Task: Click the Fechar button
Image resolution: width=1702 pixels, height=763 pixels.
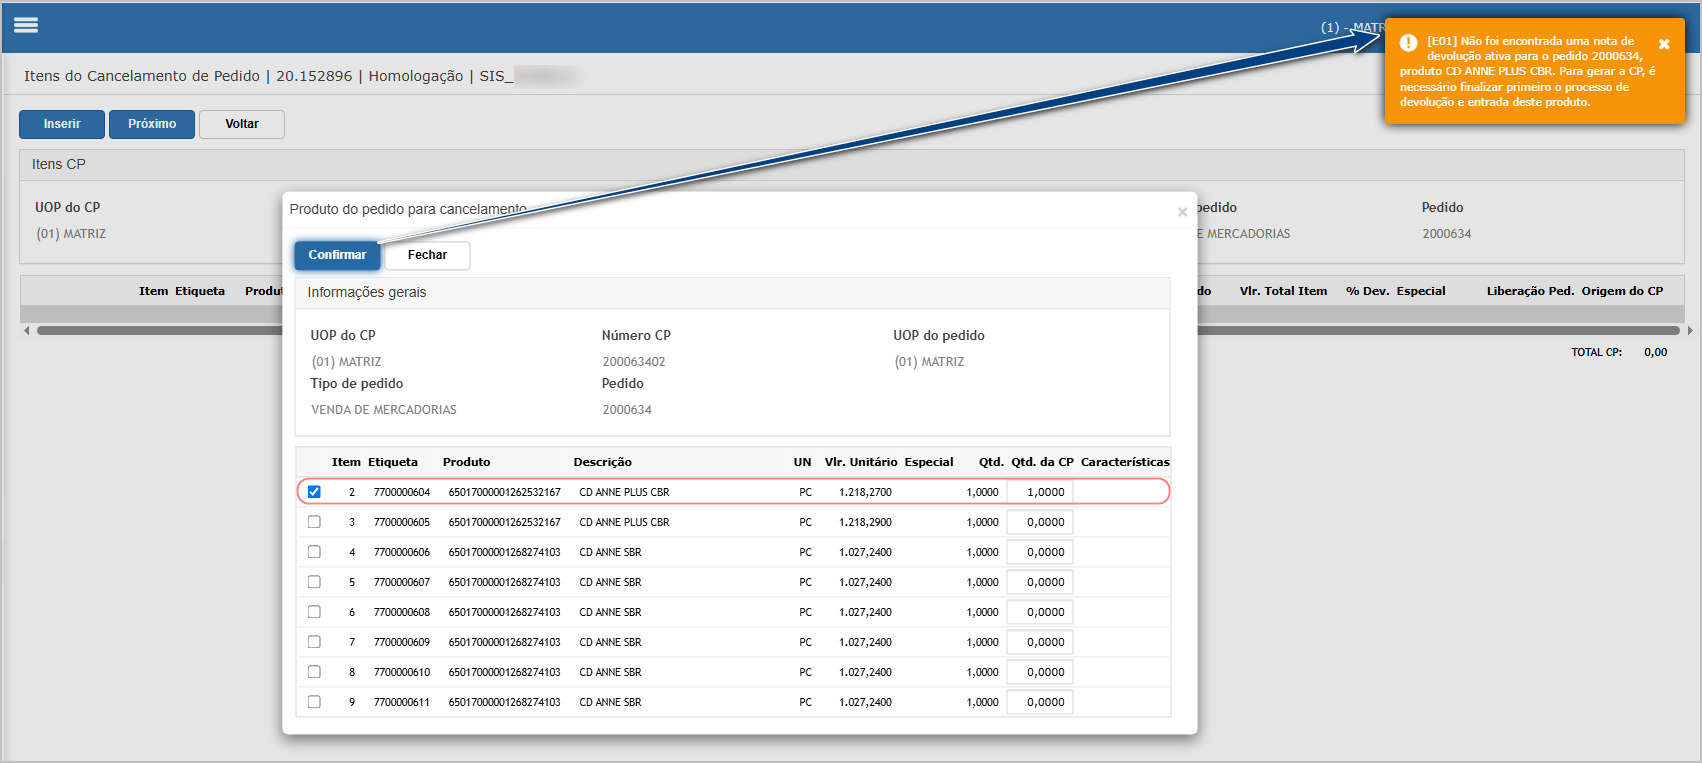Action: (427, 255)
